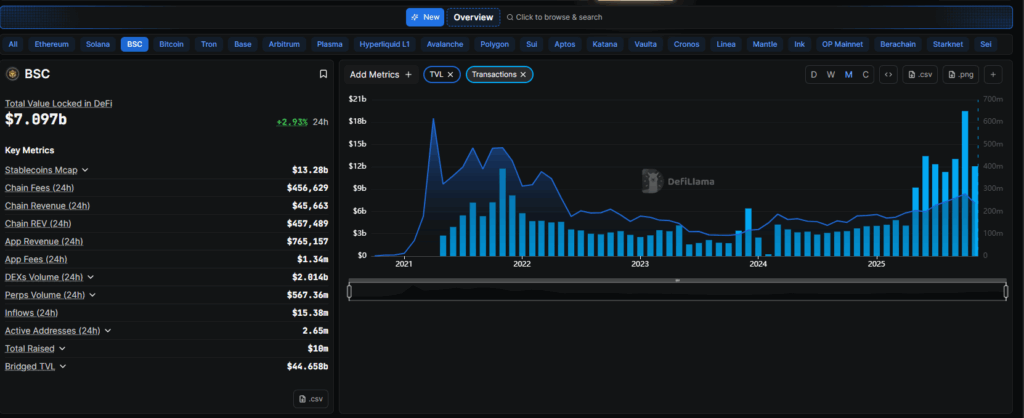This screenshot has height=418, width=1024.
Task: Select cumulative (C) chart mode
Action: point(866,74)
